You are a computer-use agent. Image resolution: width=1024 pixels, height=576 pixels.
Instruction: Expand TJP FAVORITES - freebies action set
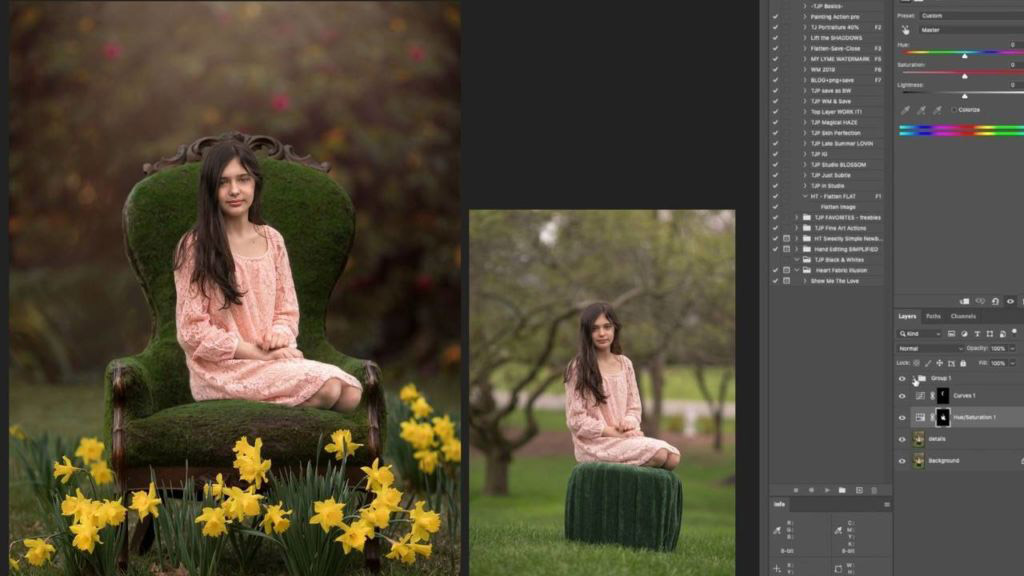(797, 217)
